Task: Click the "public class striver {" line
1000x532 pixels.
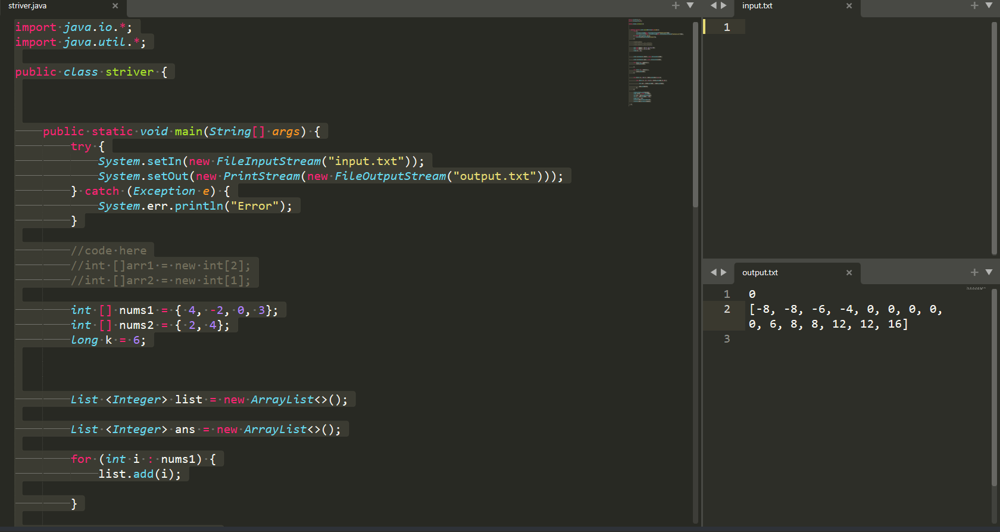Action: [91, 72]
